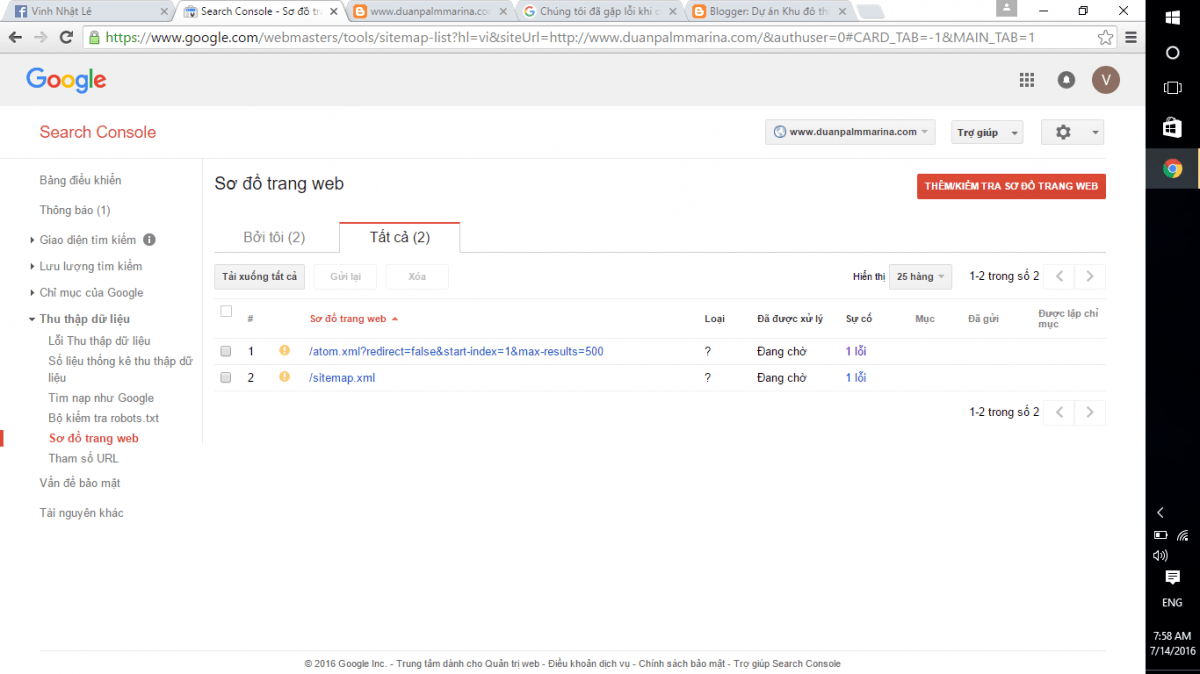Check the box for /sitemap.xml row
1200x674 pixels.
(x=226, y=378)
